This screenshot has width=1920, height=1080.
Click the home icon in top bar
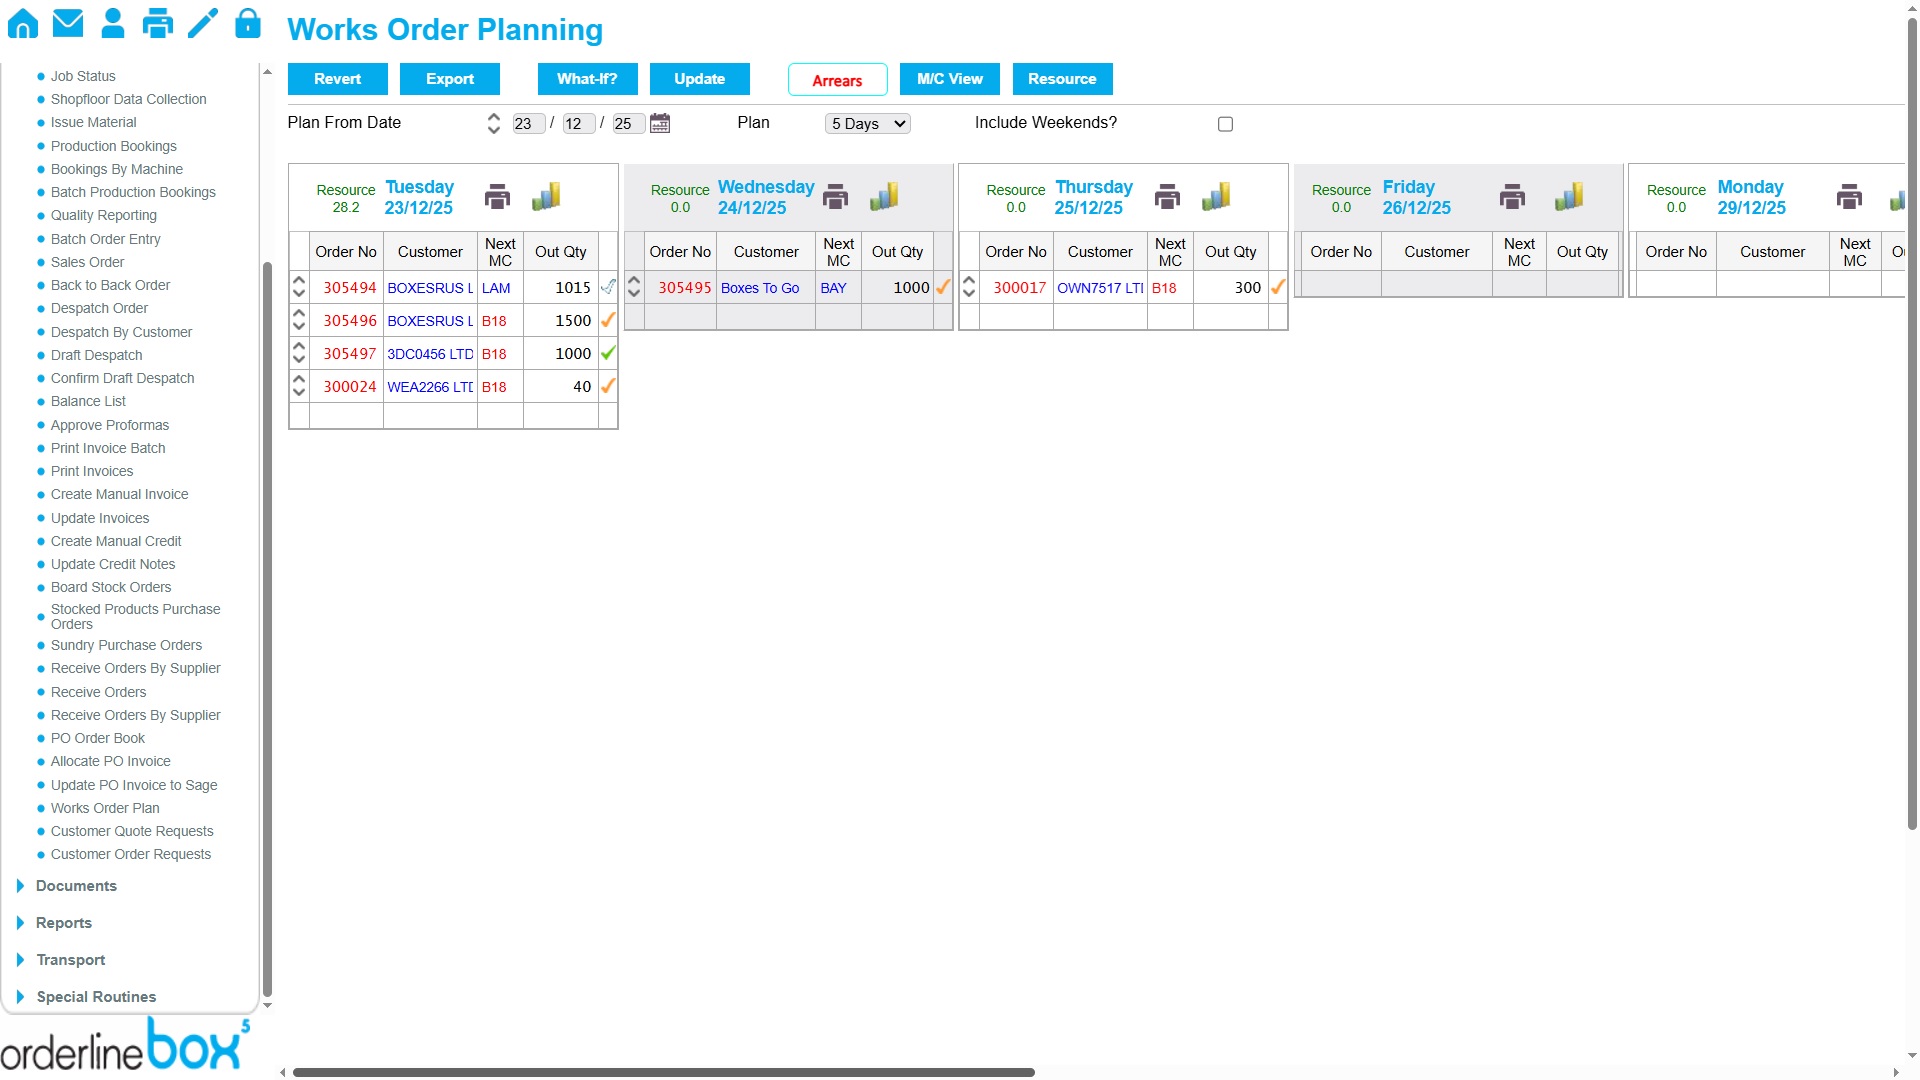[23, 23]
